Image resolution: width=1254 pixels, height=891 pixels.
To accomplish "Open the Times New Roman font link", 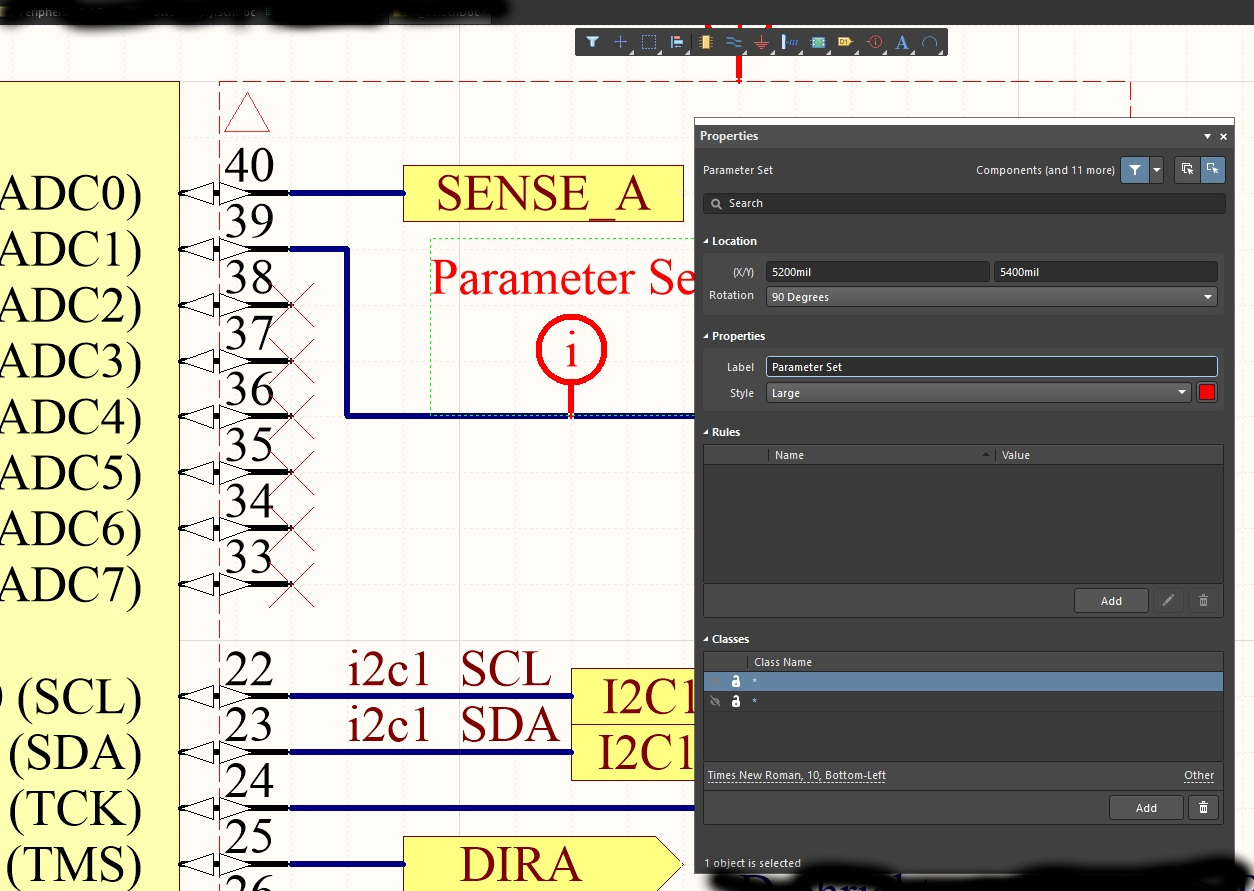I will click(x=796, y=776).
